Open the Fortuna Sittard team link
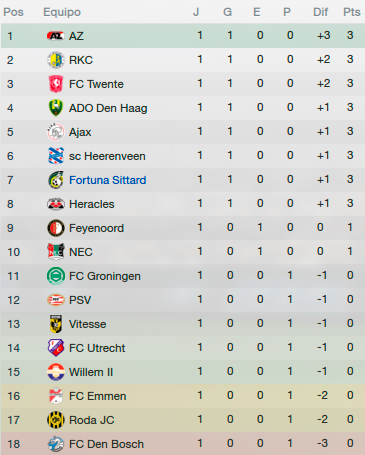Image resolution: width=365 pixels, height=455 pixels. [x=108, y=180]
